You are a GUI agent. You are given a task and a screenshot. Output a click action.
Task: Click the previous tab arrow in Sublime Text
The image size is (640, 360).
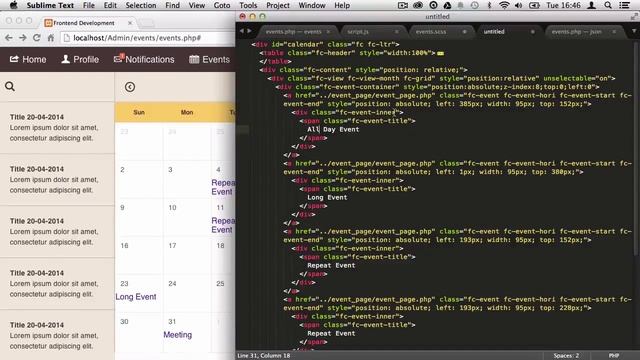point(241,31)
